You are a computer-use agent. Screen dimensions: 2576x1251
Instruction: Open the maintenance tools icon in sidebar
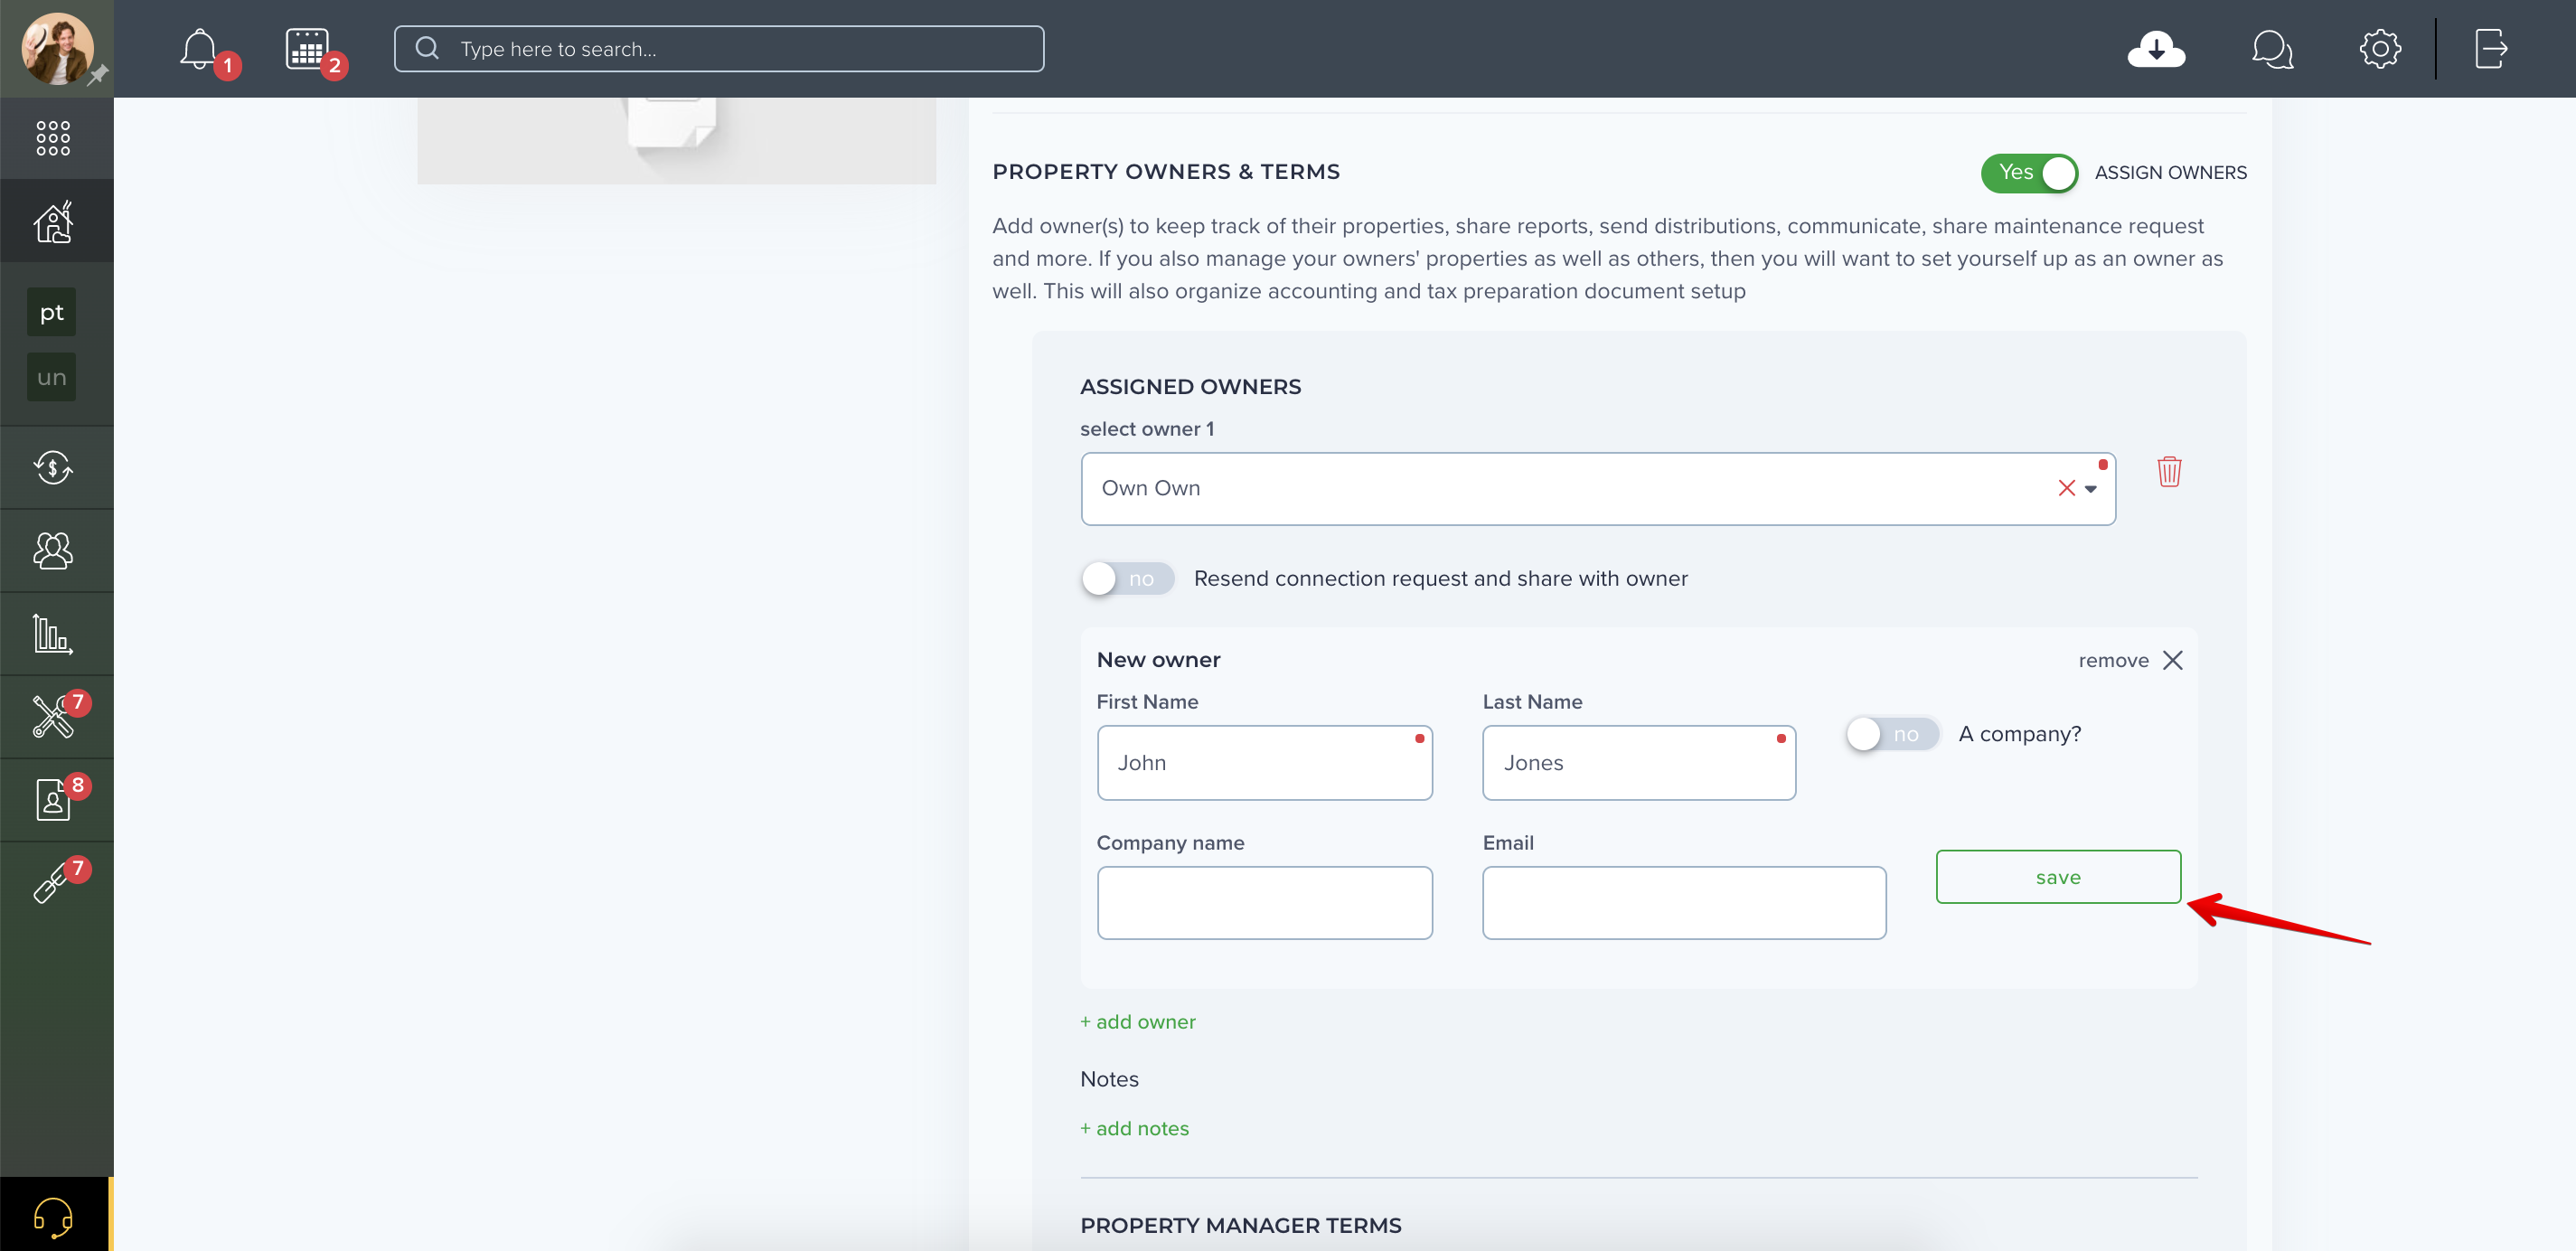click(53, 716)
